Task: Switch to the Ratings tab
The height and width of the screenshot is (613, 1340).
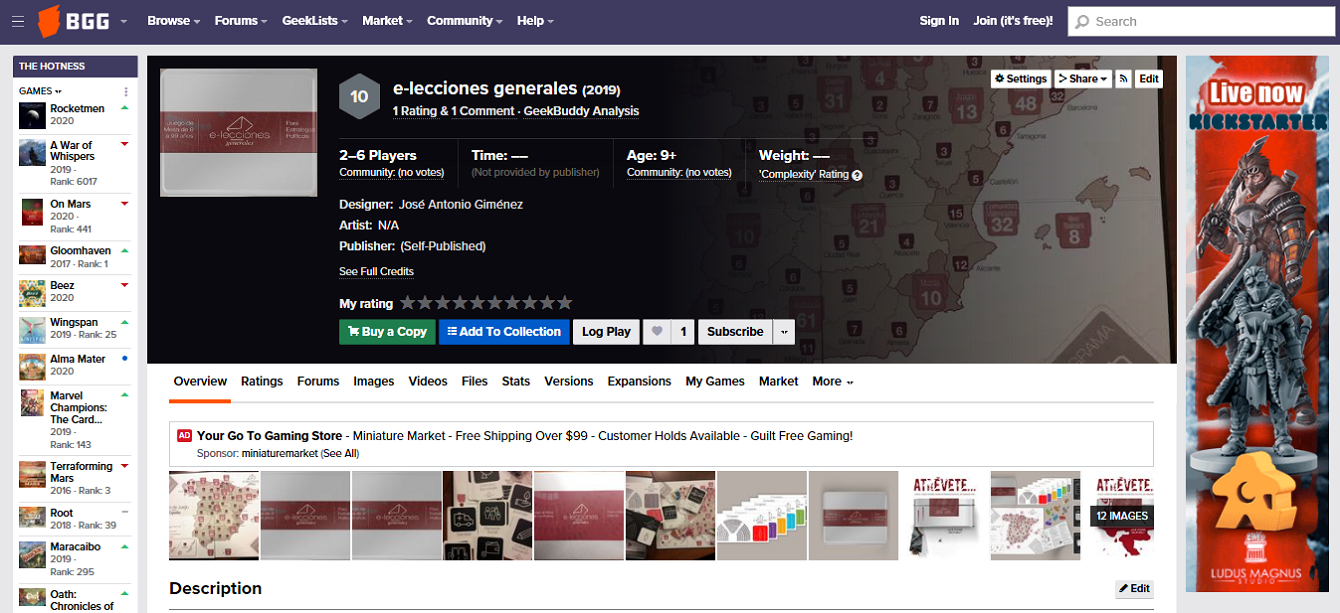Action: tap(262, 382)
